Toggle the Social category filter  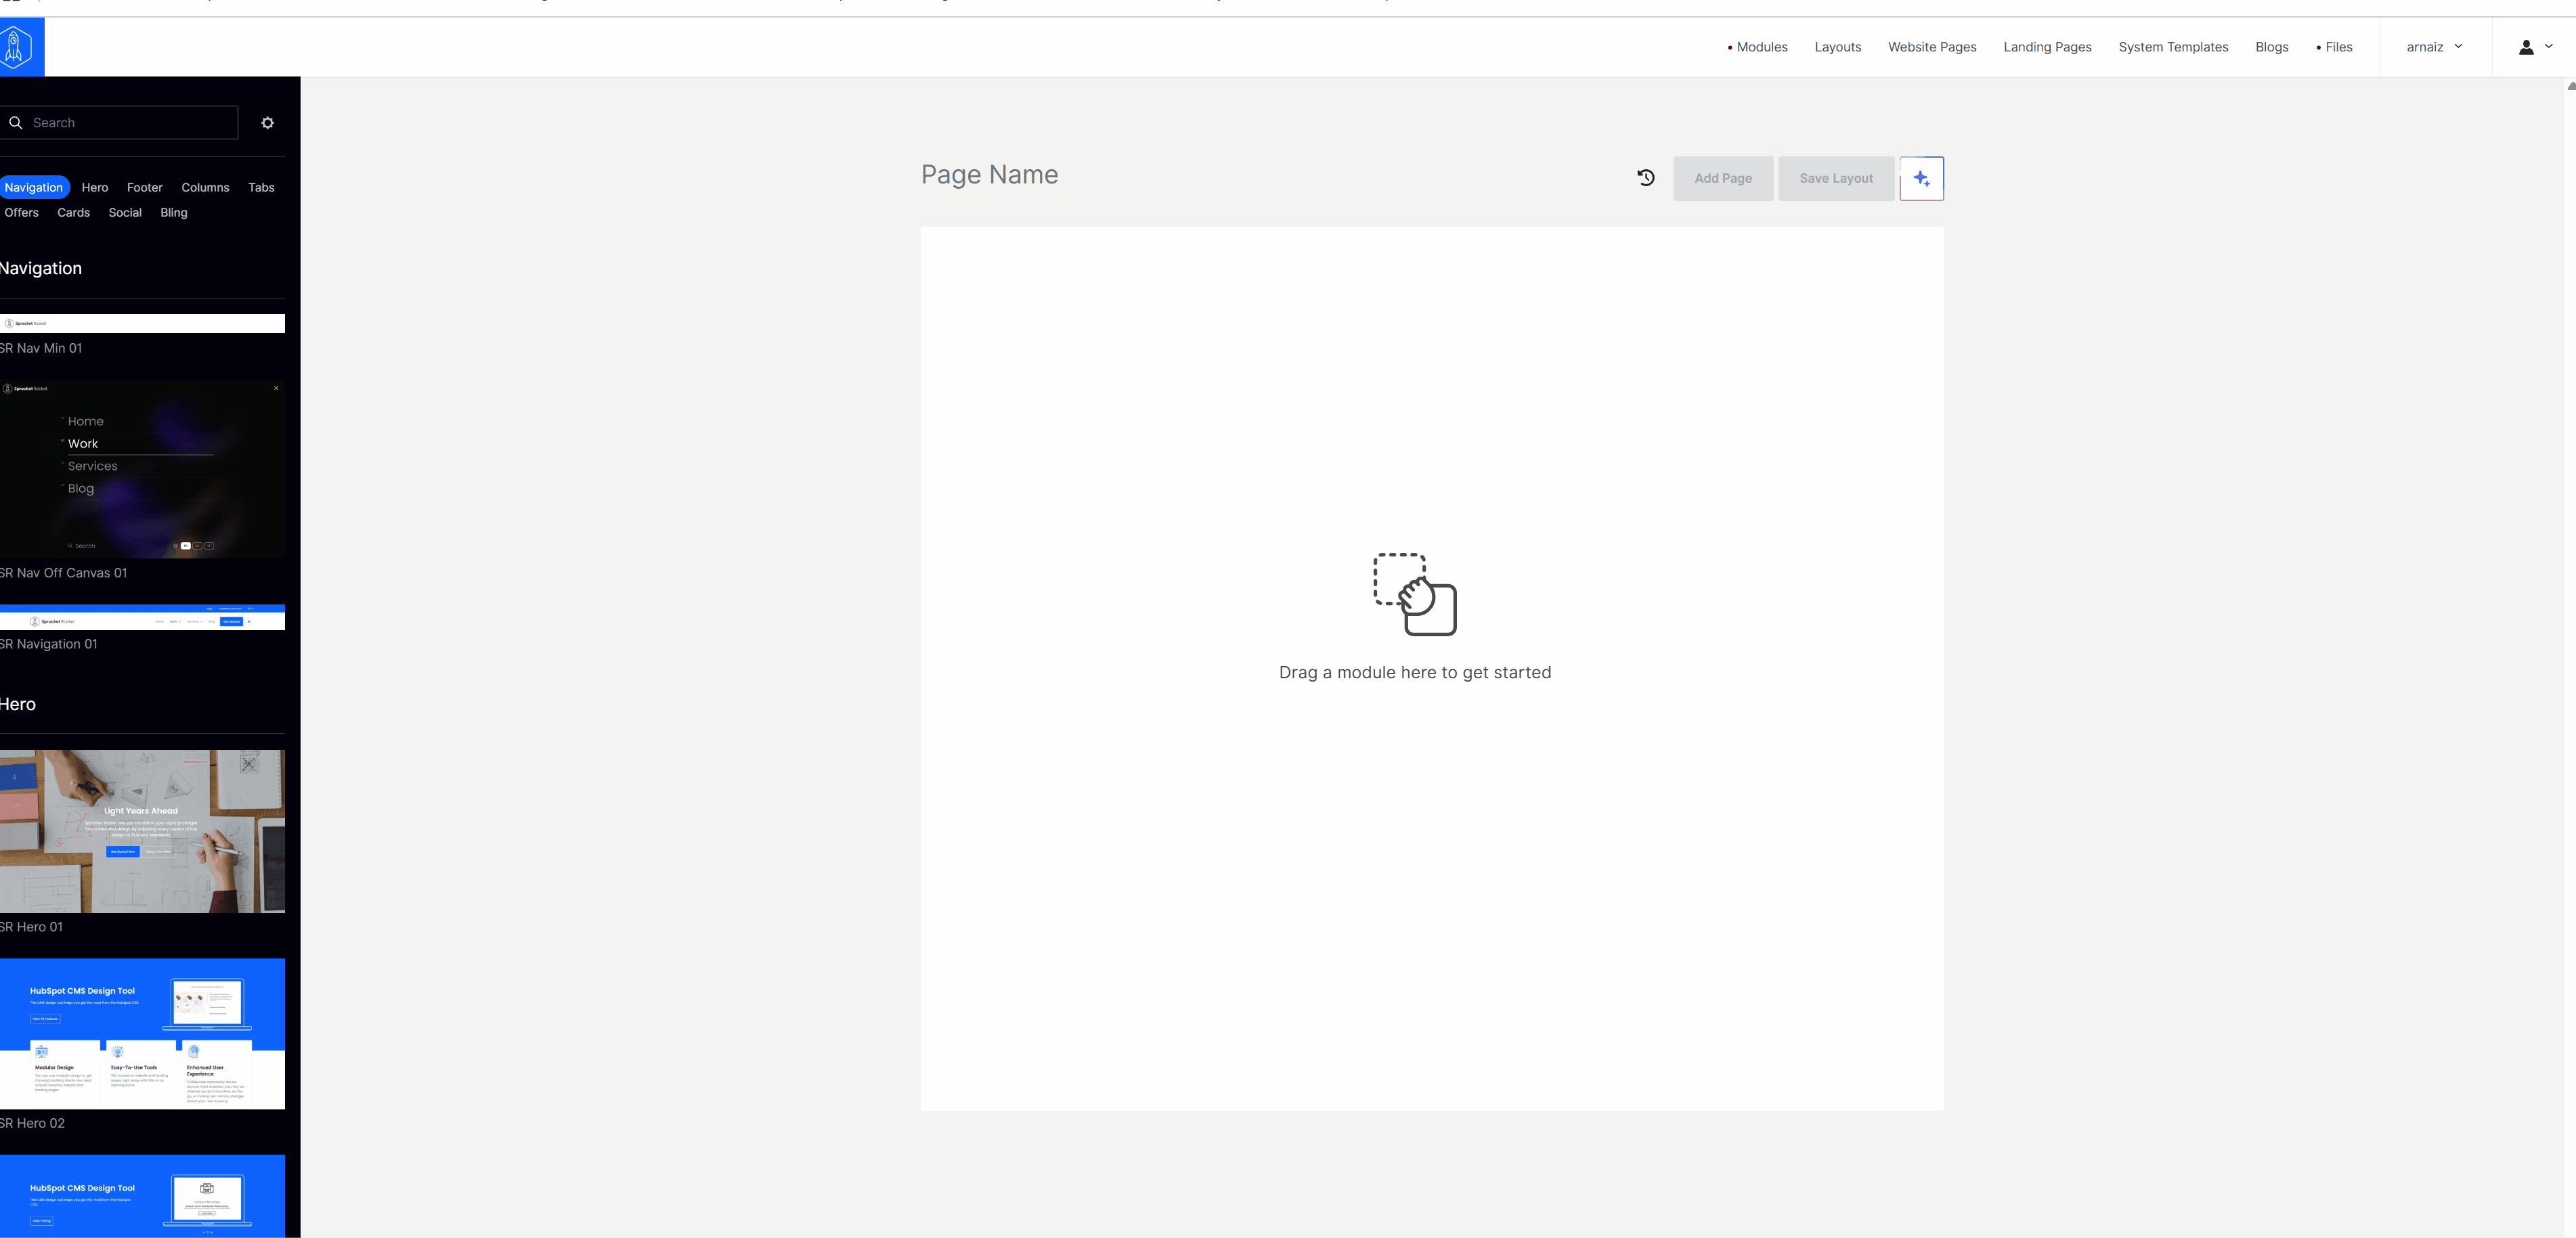125,212
